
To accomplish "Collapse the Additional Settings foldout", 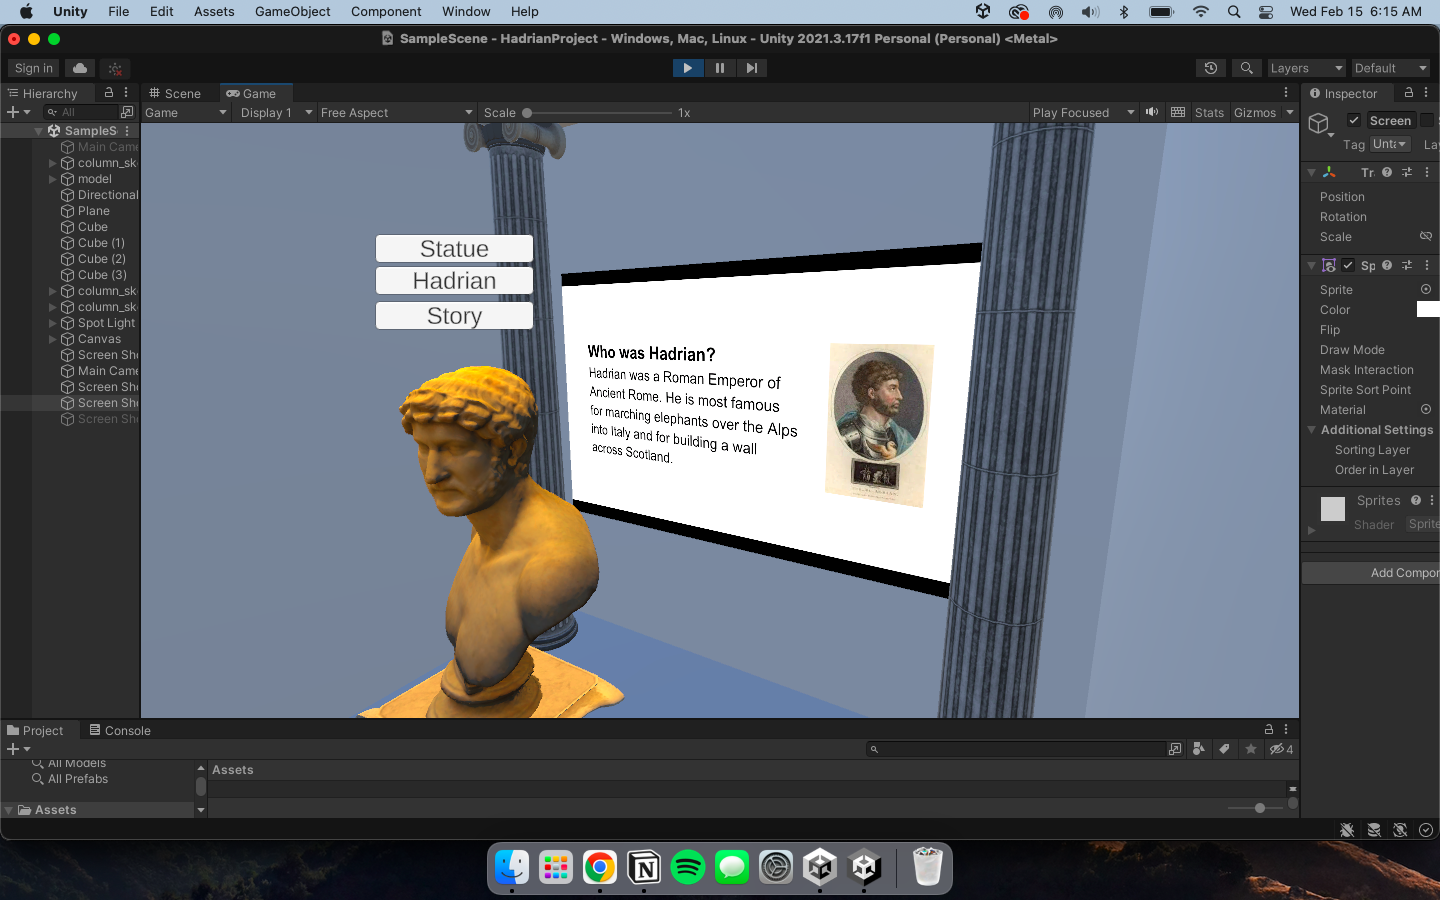I will click(1311, 430).
